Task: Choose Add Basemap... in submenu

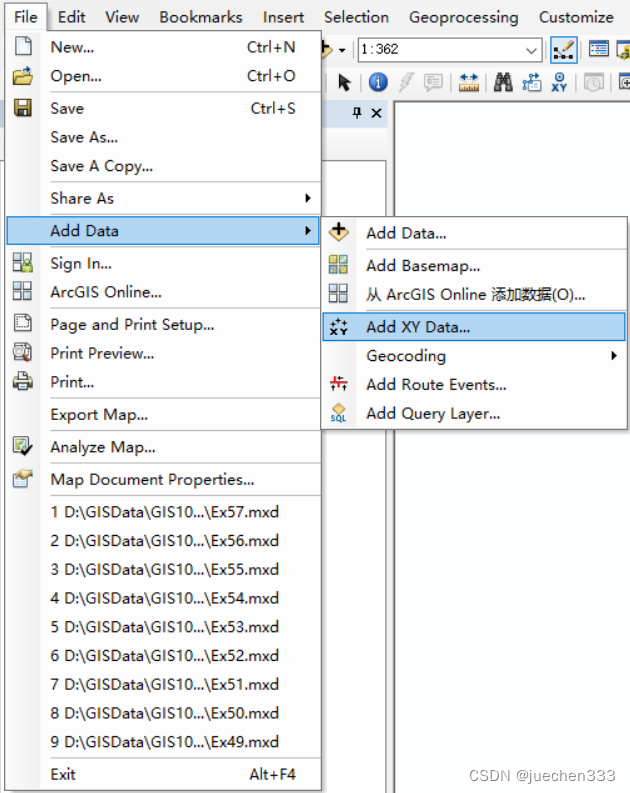Action: (x=474, y=266)
